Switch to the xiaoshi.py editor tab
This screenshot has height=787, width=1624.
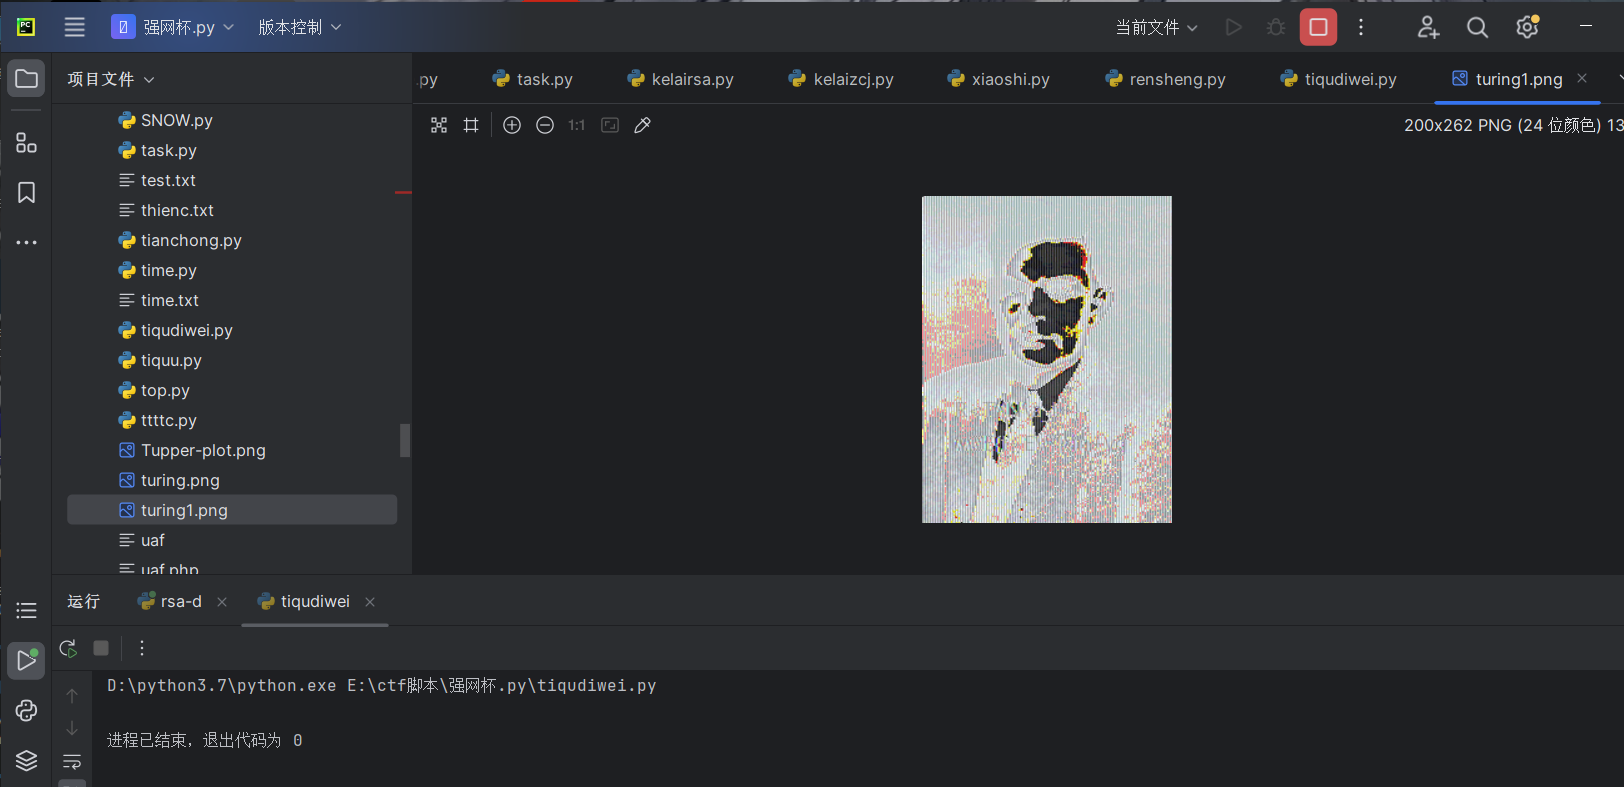point(999,79)
